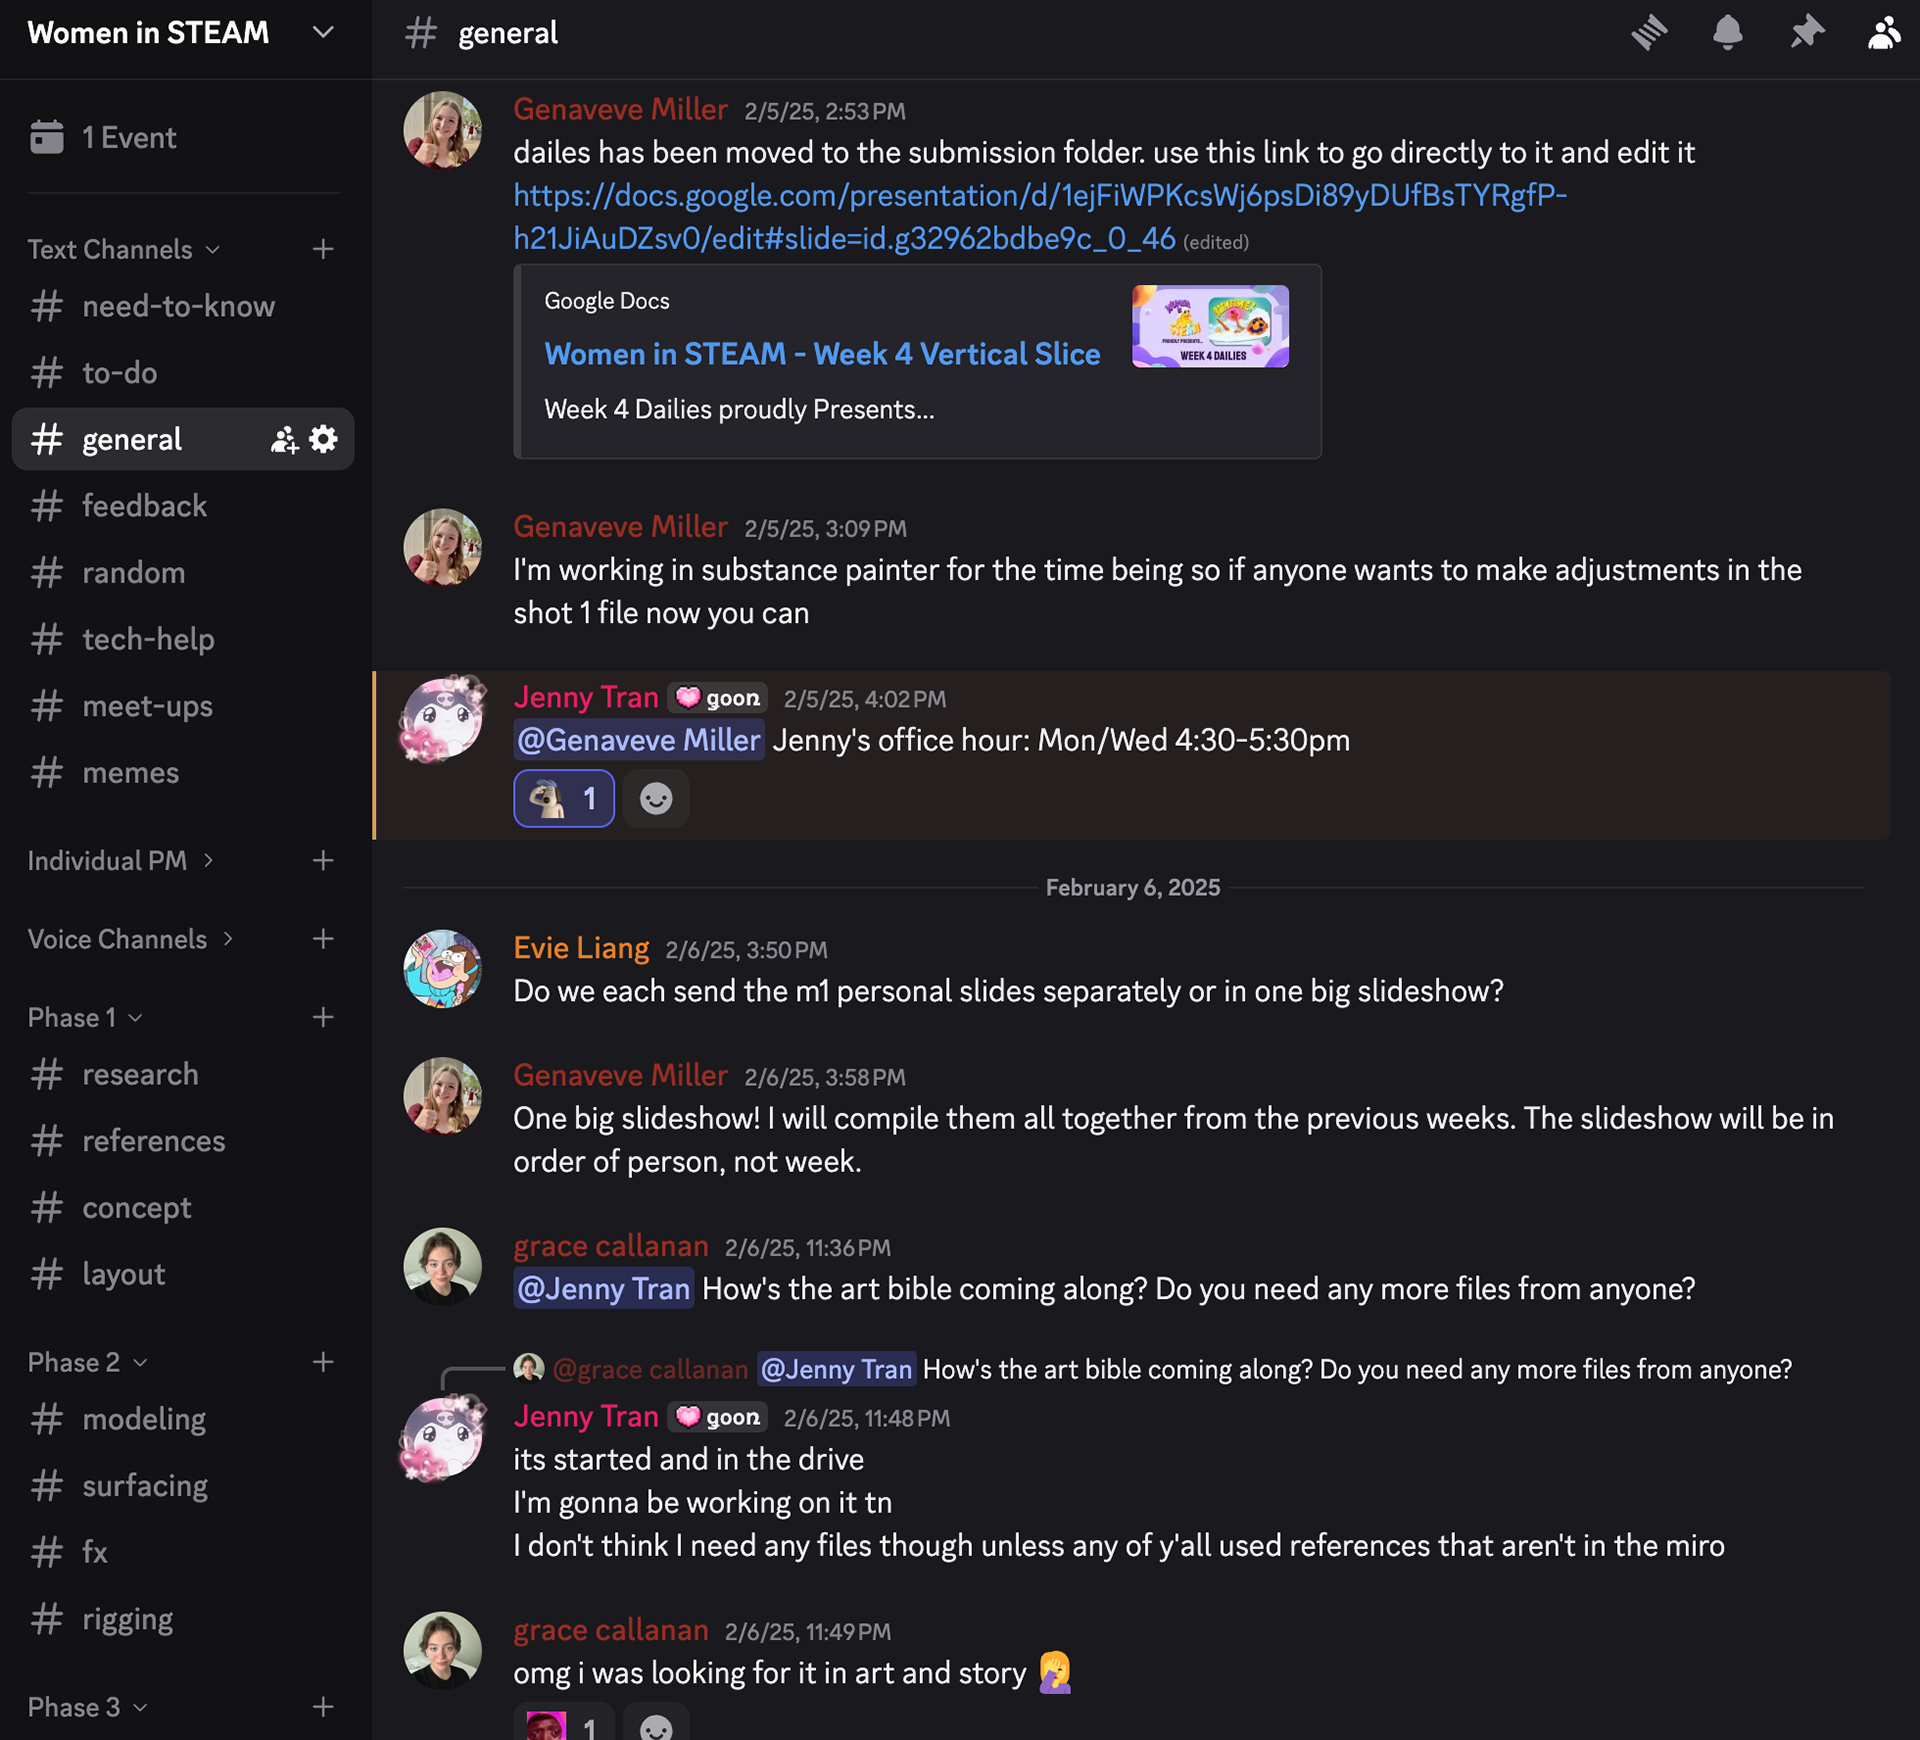Add reaction to Jenny's office hour message
This screenshot has height=1740, width=1920.
click(656, 799)
